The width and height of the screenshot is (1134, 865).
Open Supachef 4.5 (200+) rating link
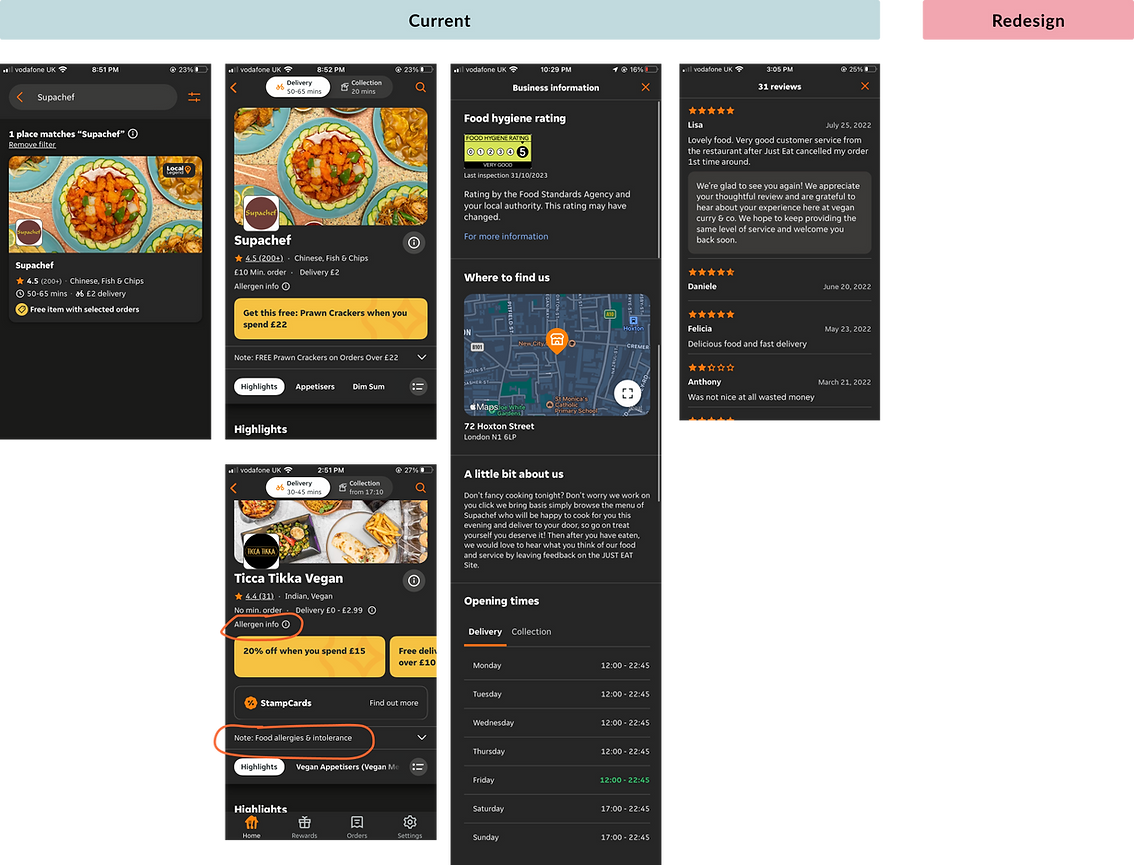(263, 258)
